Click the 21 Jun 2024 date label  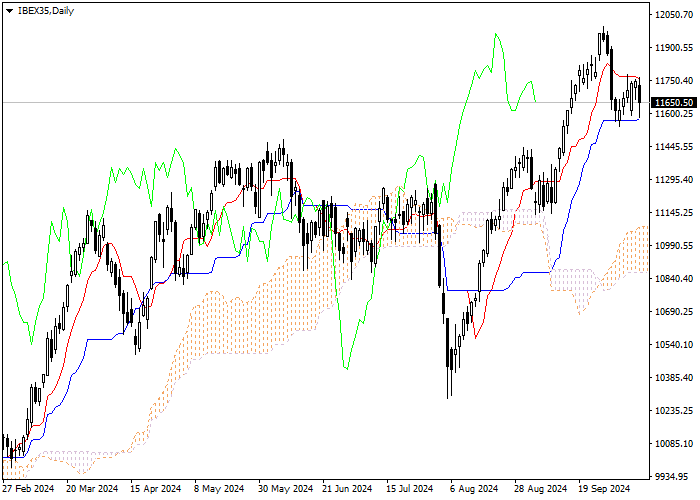click(347, 489)
